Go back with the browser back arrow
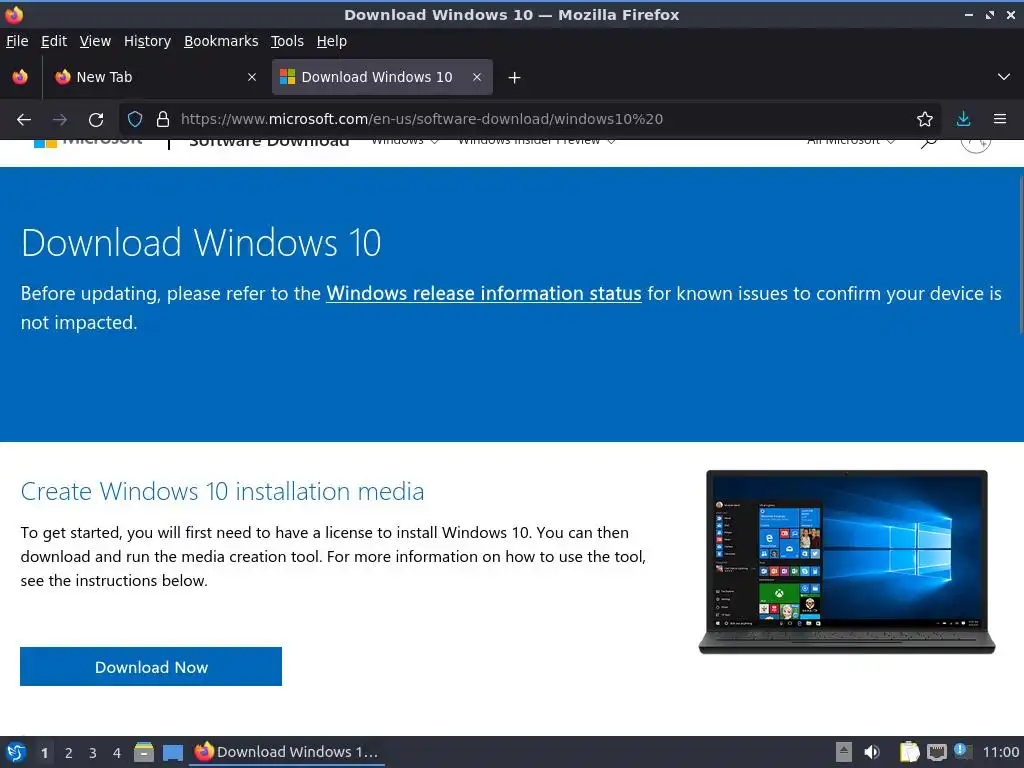Image resolution: width=1024 pixels, height=768 pixels. pyautogui.click(x=24, y=120)
